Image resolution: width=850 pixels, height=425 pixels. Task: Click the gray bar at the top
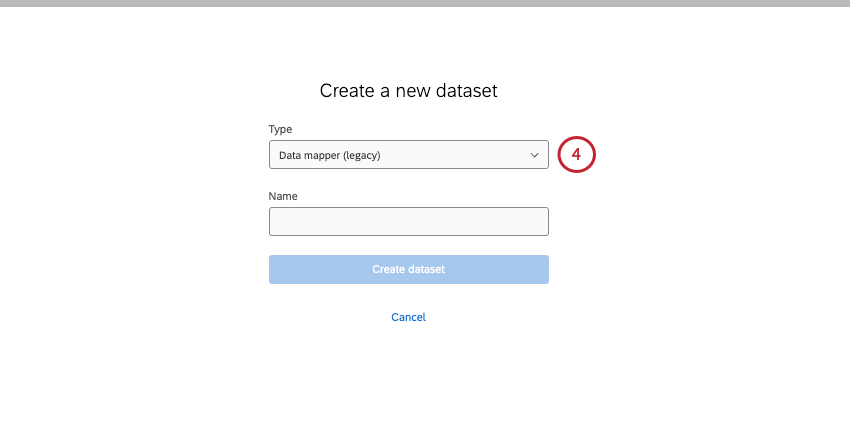(x=425, y=3)
